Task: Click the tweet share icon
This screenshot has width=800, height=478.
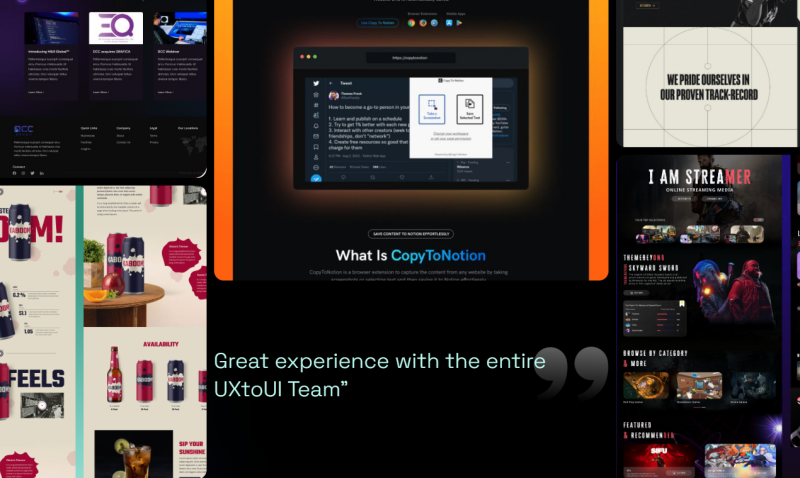Action: 431,177
